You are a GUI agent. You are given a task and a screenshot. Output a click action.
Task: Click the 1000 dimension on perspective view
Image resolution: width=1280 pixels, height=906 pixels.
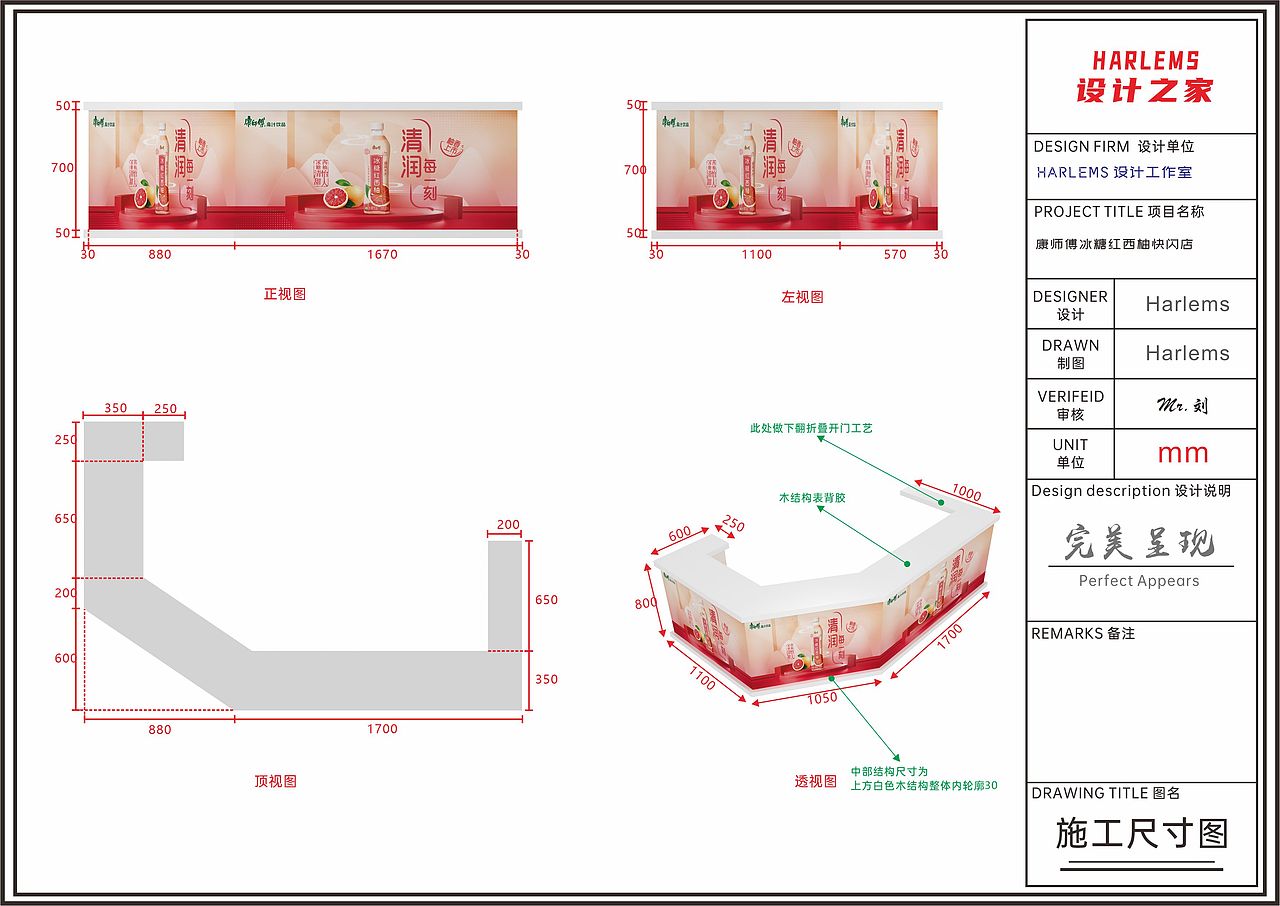coord(966,492)
